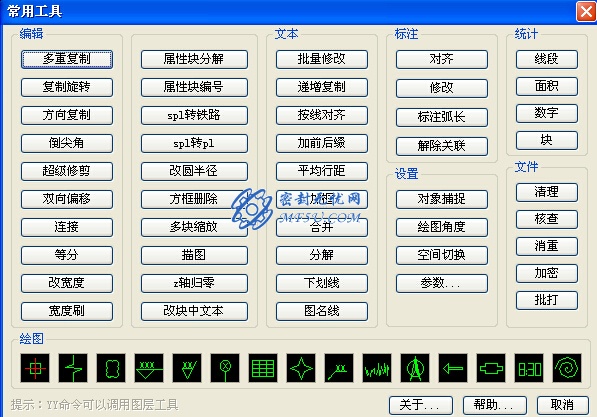The height and width of the screenshot is (417, 597).
Task: Click the 绘图角度 button
Action: [x=442, y=227]
